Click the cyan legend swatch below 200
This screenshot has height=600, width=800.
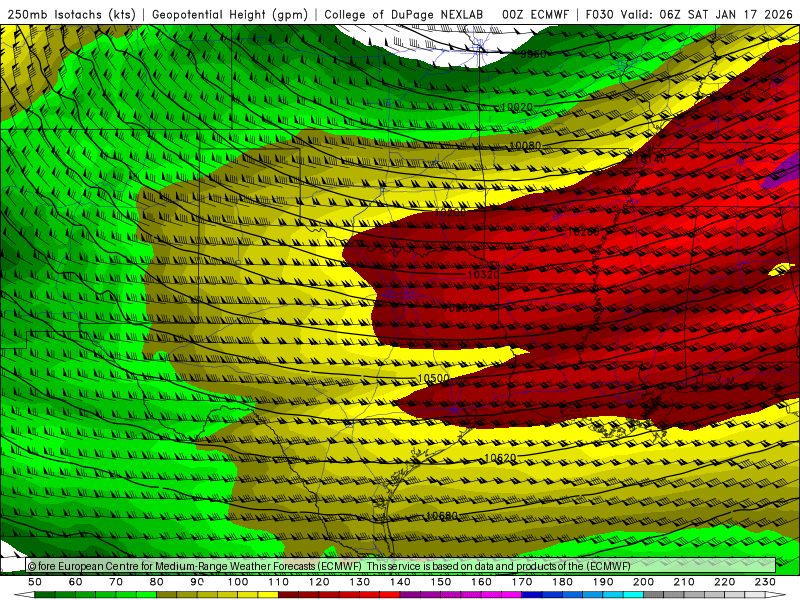click(633, 595)
